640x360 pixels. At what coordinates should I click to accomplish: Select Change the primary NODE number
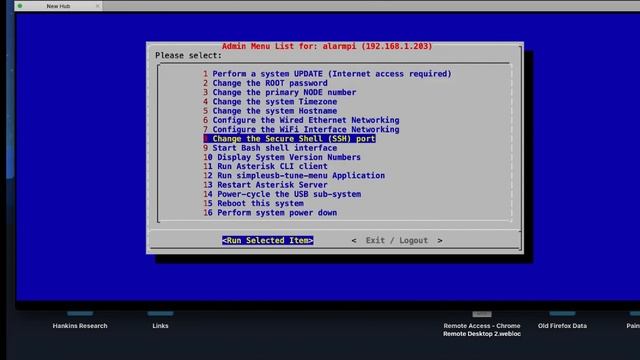(280, 92)
